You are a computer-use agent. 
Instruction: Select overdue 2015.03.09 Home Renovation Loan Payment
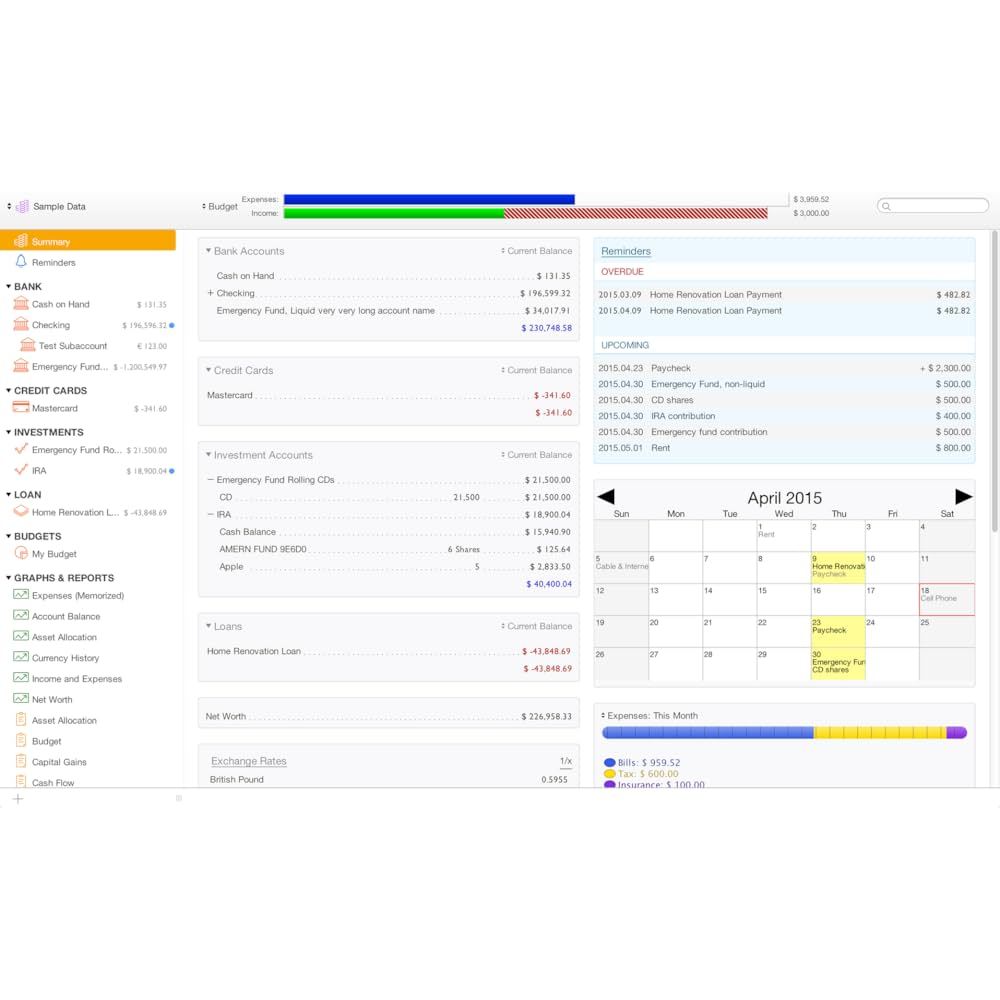[784, 295]
